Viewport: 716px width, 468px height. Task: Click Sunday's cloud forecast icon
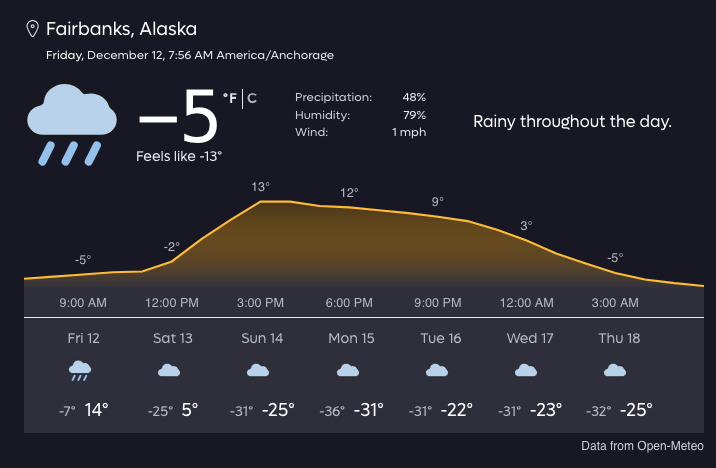coord(258,371)
